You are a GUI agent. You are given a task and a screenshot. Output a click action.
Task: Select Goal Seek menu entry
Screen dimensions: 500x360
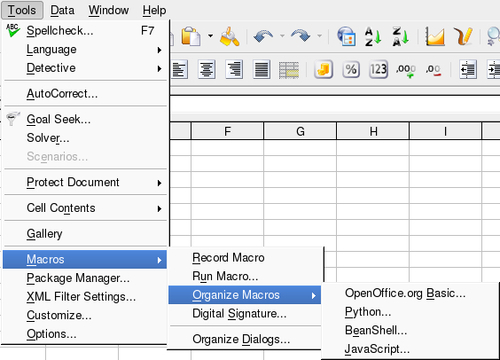click(x=85, y=119)
